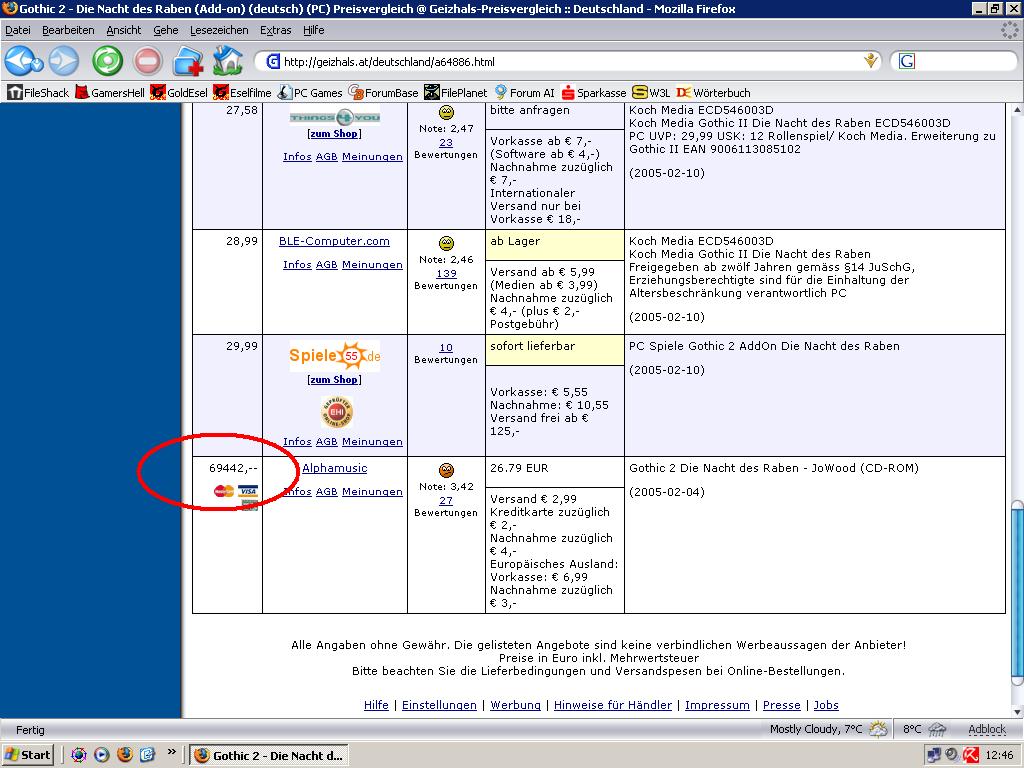Open the Jobs footer link
Image resolution: width=1024 pixels, height=768 pixels.
pos(826,705)
